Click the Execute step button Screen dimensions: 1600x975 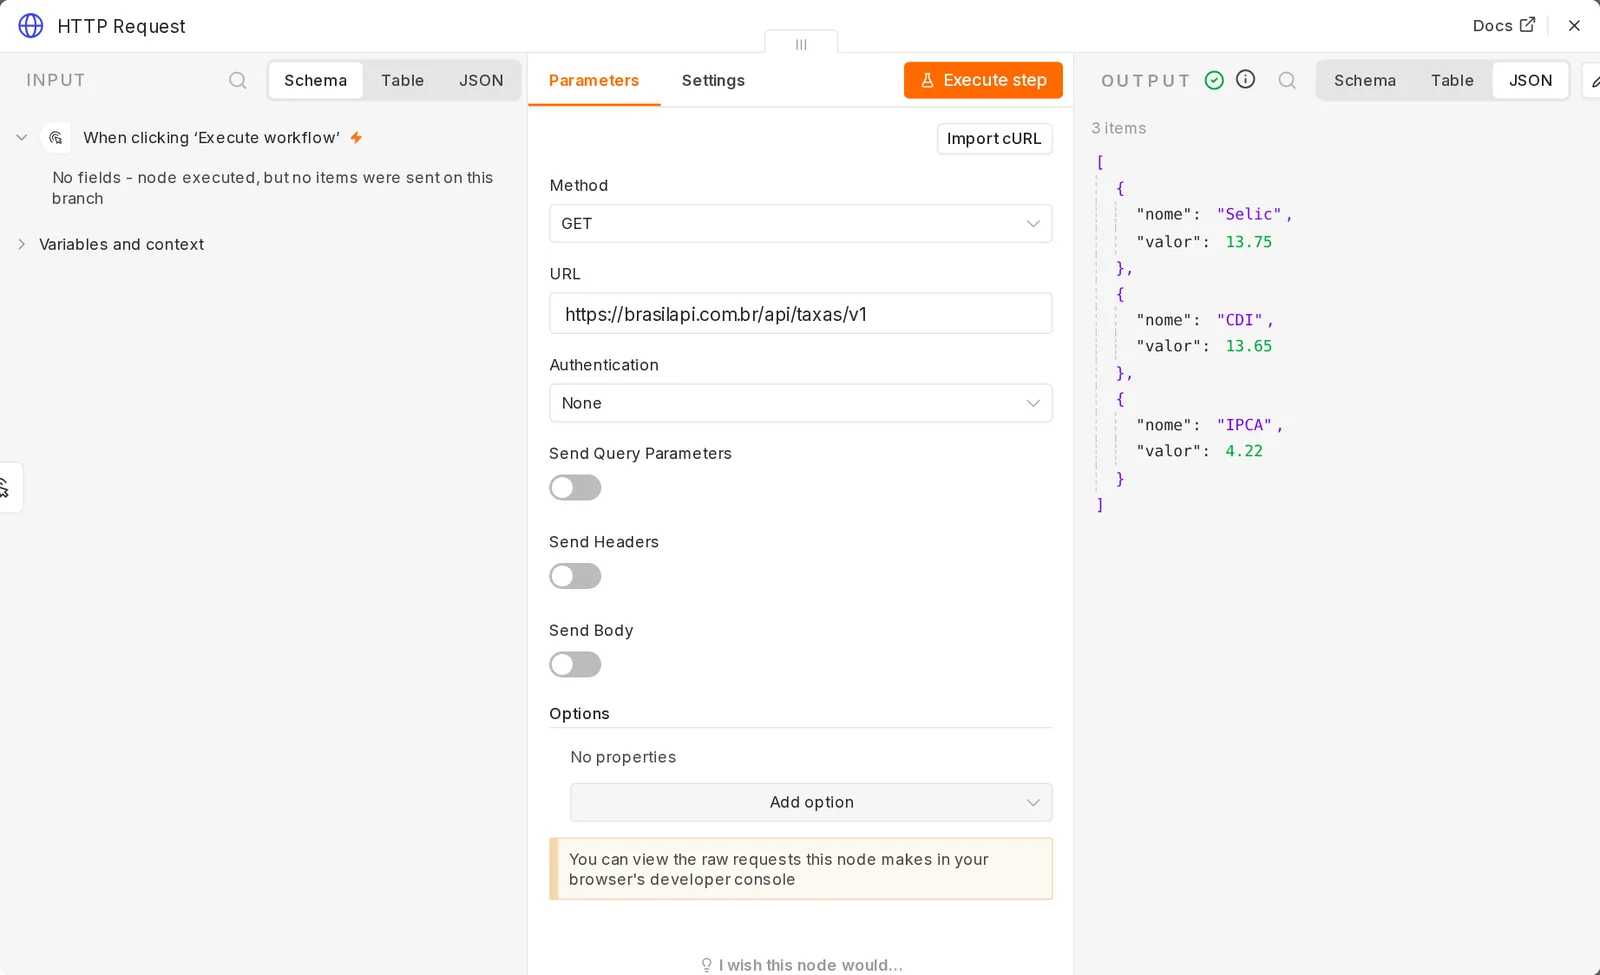[x=983, y=80]
